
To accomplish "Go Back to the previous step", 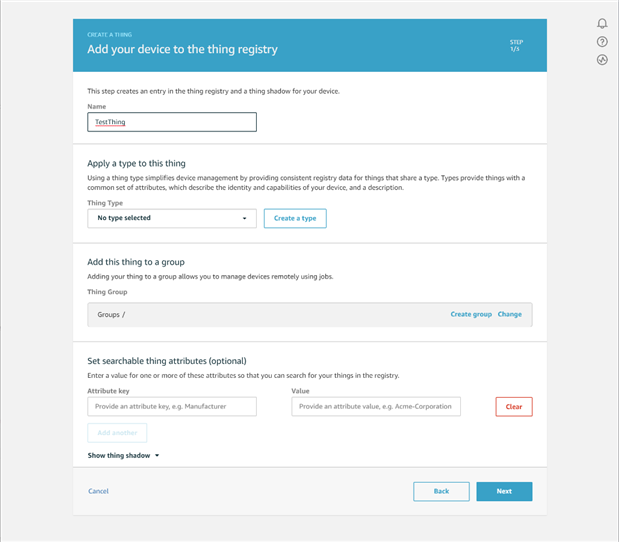I will pos(441,491).
